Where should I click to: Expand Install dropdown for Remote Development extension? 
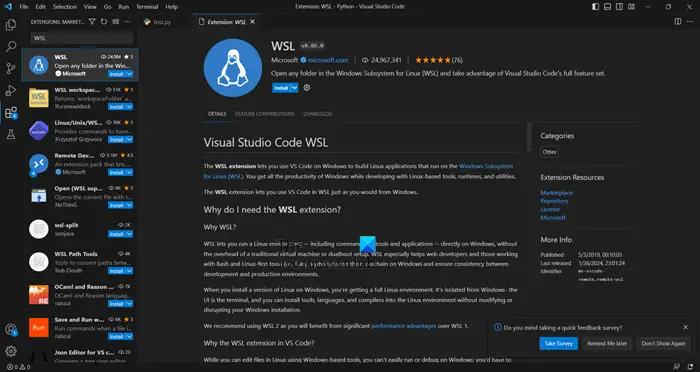point(129,172)
